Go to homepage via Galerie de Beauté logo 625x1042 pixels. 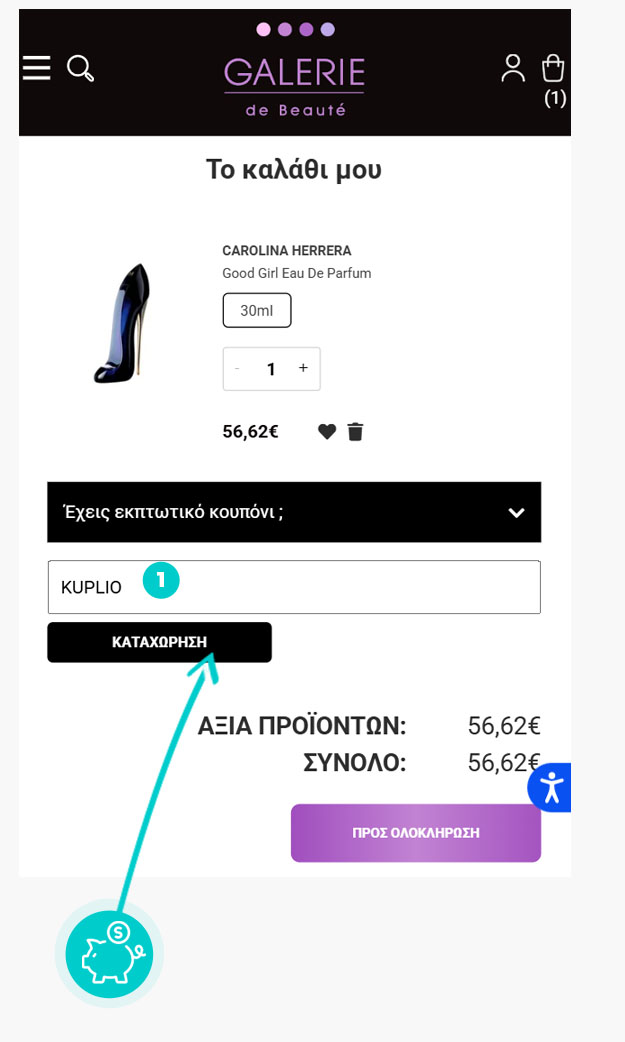click(x=295, y=85)
